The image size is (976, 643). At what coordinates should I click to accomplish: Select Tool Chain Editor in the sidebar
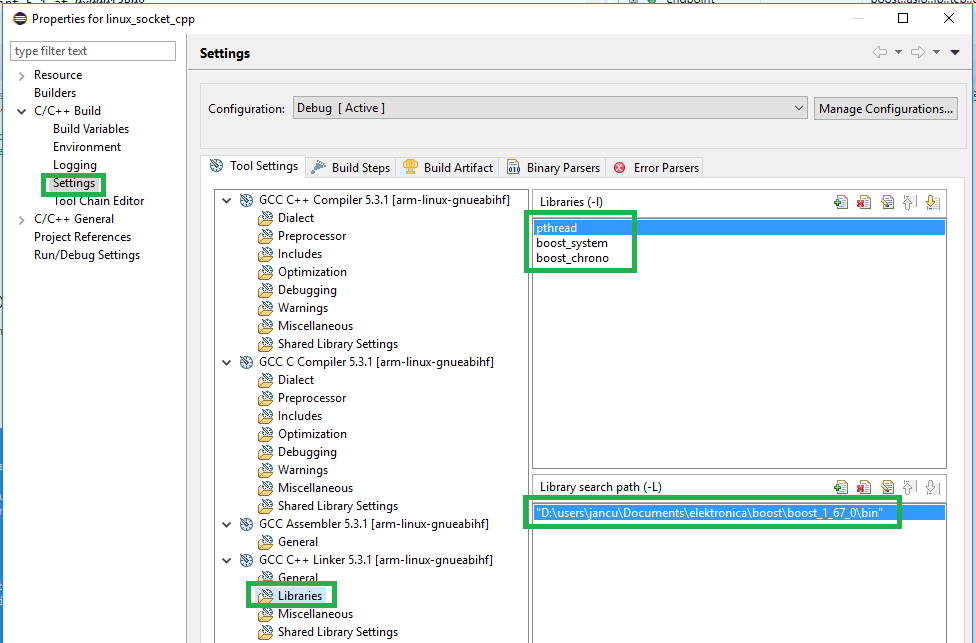(98, 201)
